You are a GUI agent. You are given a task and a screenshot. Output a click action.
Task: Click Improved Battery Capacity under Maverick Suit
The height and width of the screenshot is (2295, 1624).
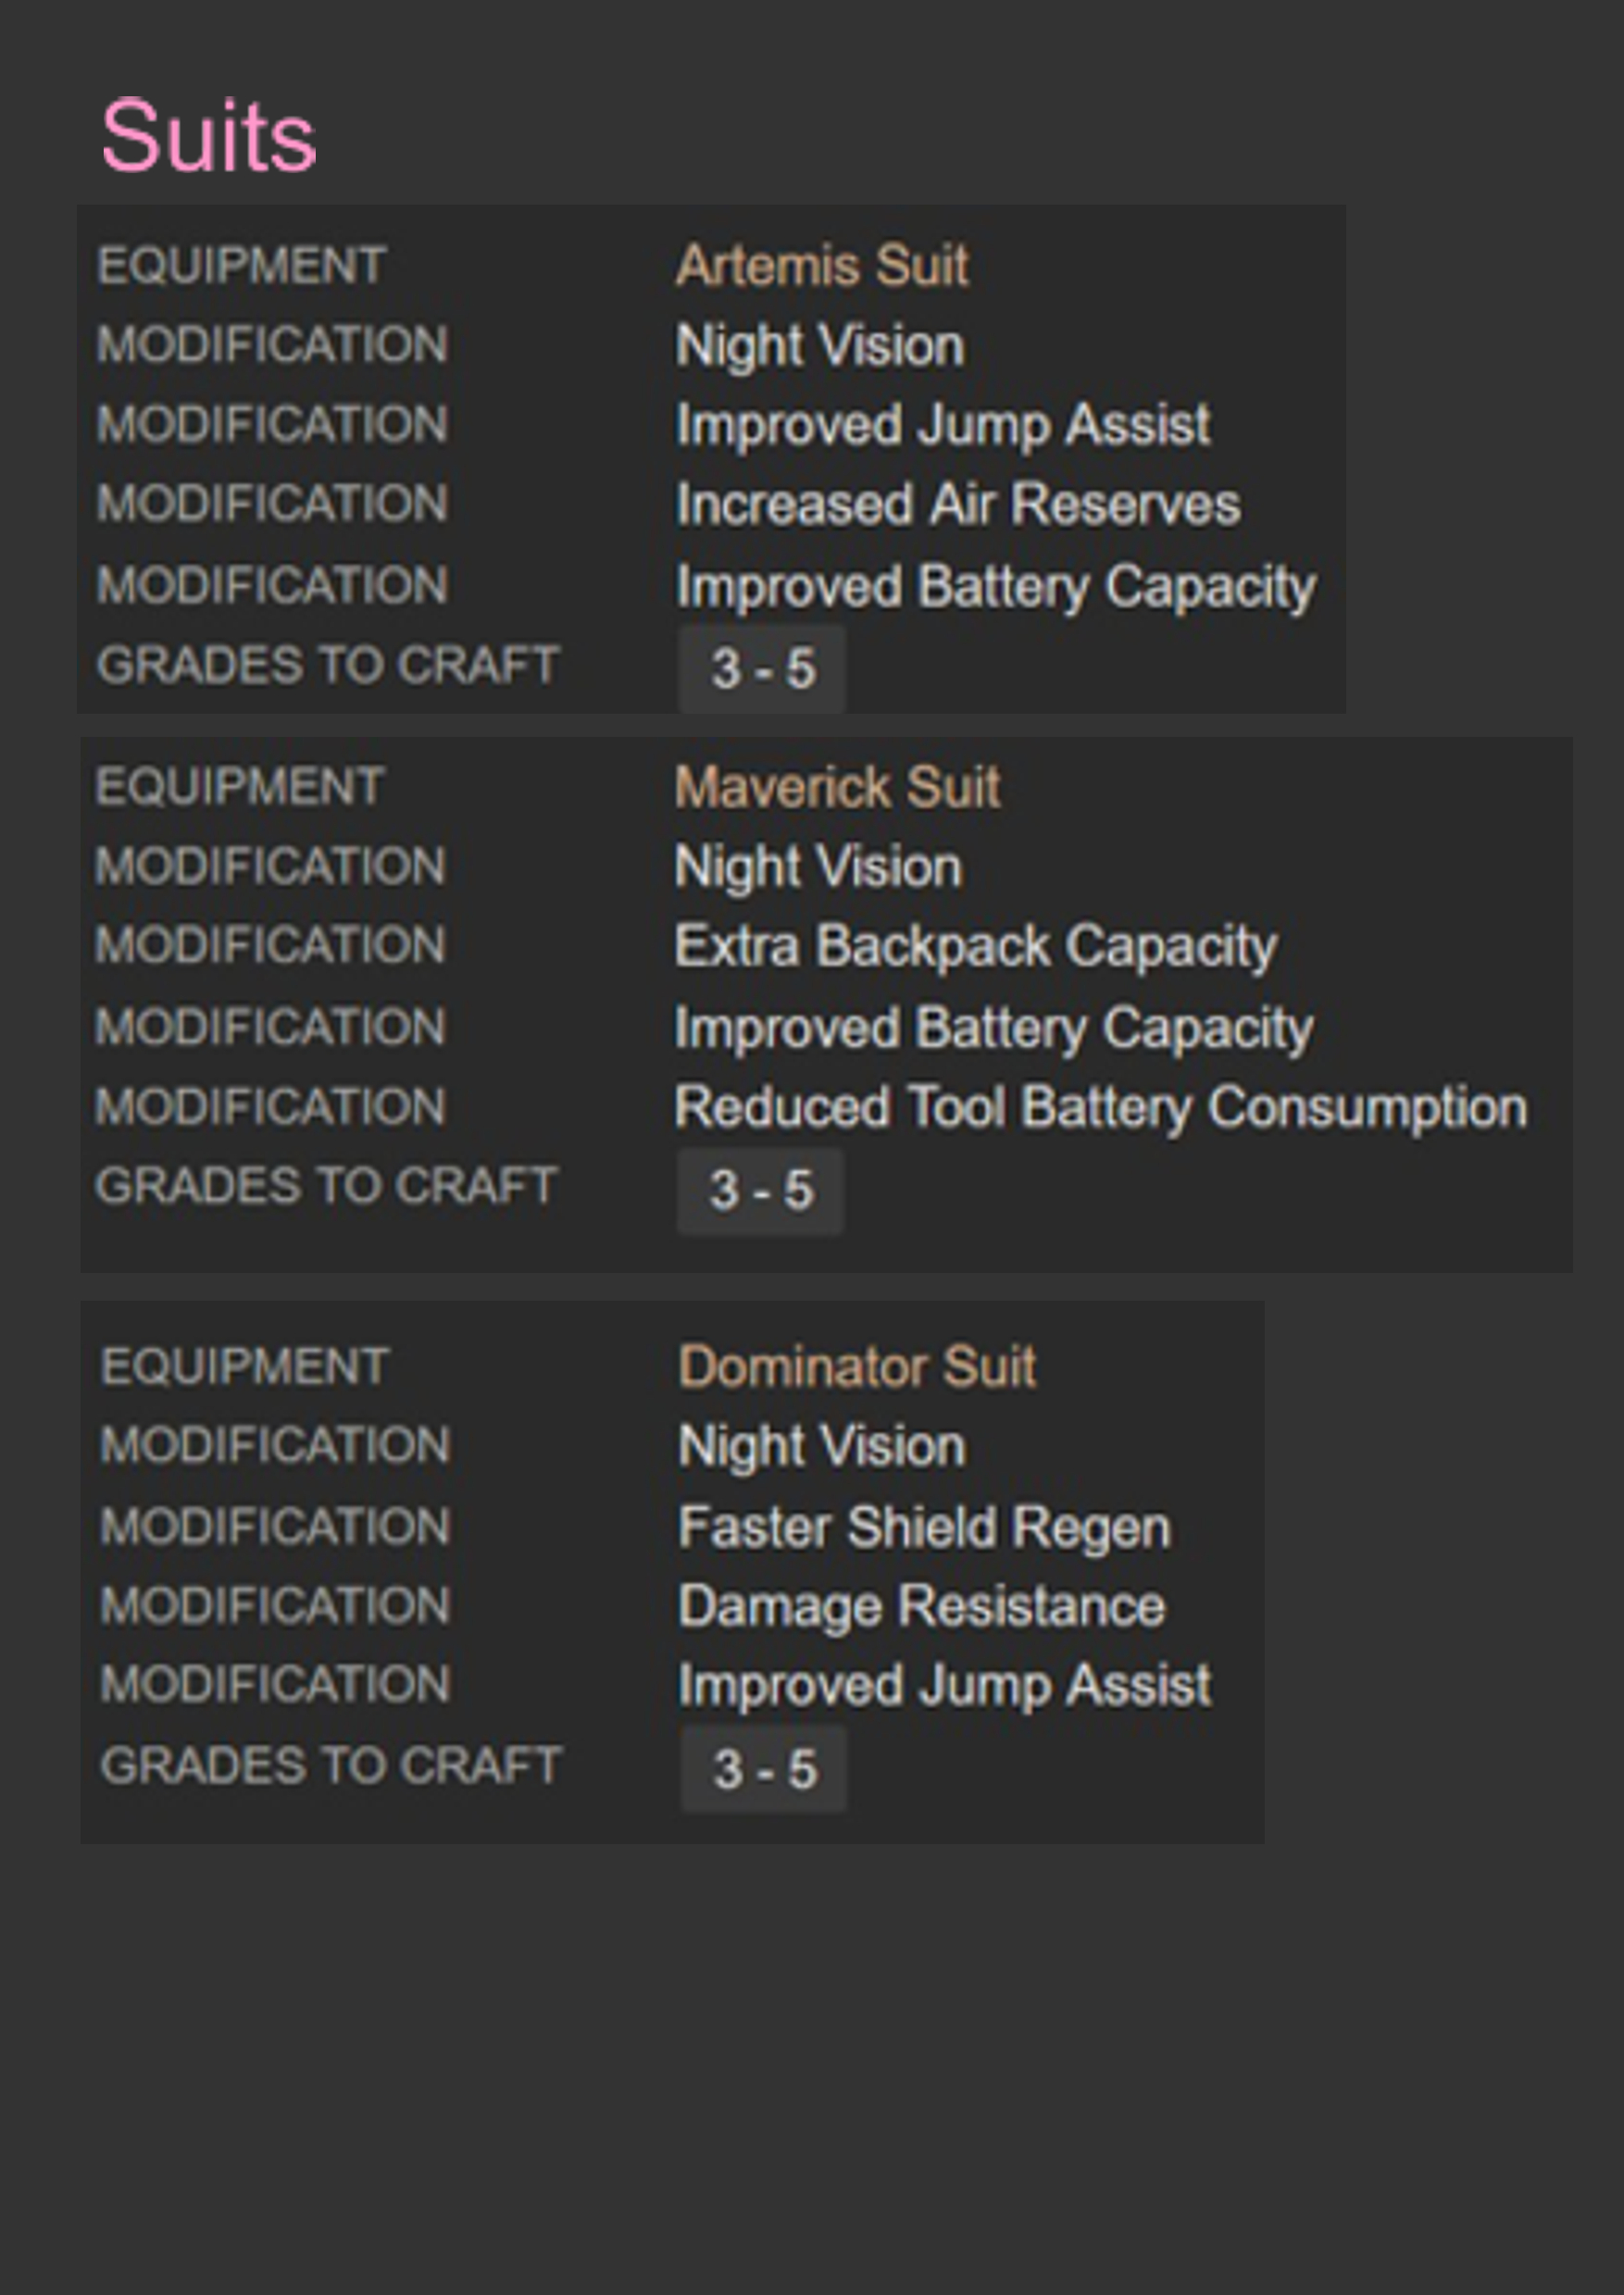tap(994, 1029)
